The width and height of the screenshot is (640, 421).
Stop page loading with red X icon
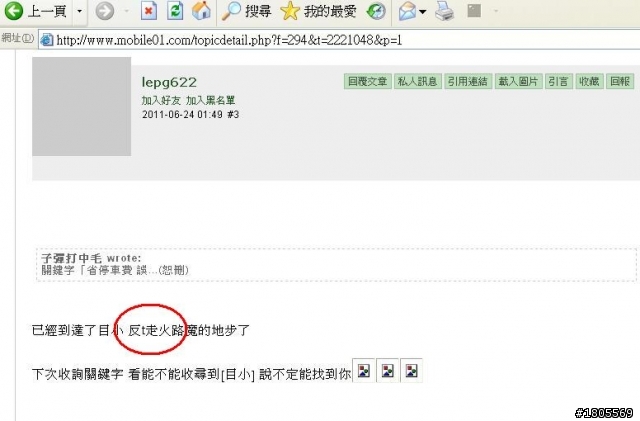pyautogui.click(x=149, y=11)
